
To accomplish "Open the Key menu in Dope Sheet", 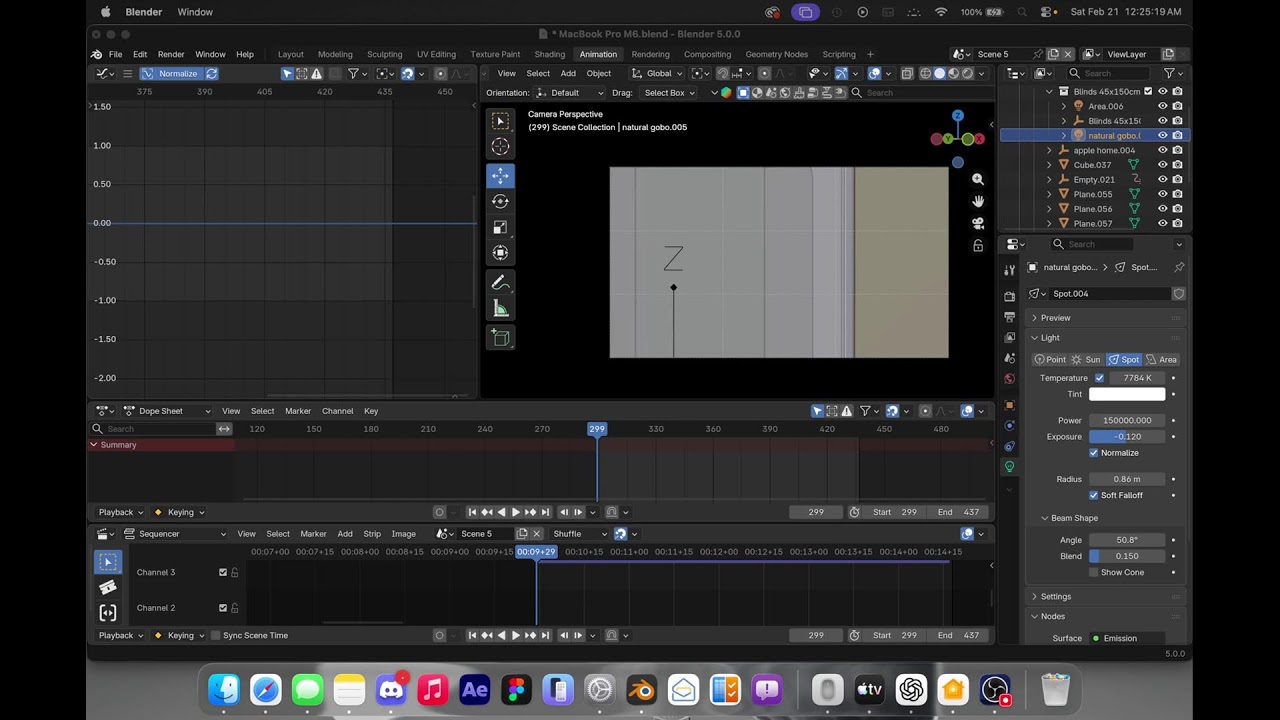I will point(371,411).
